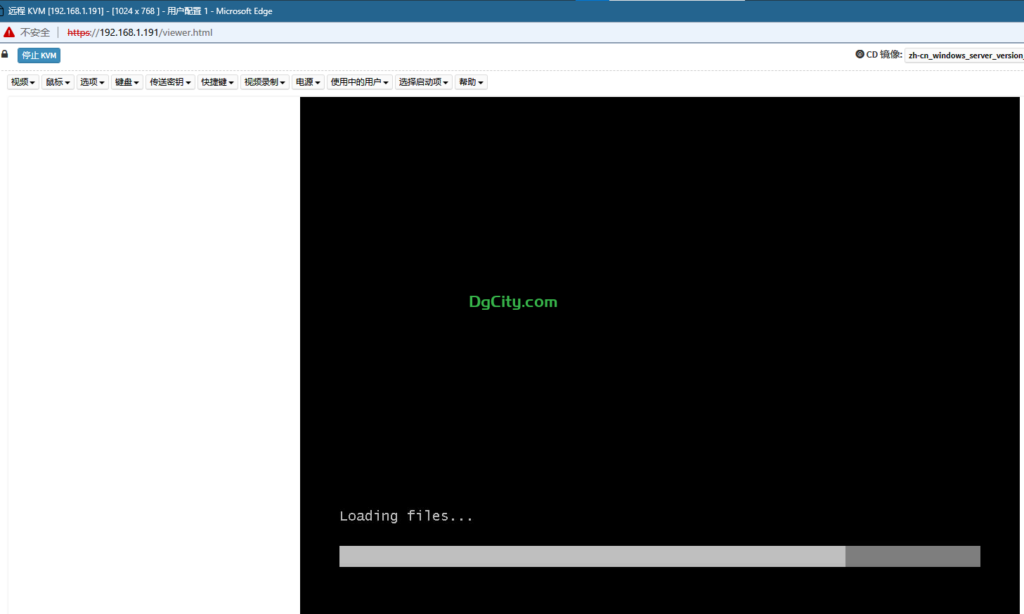Click the CD image filename field

(x=964, y=56)
